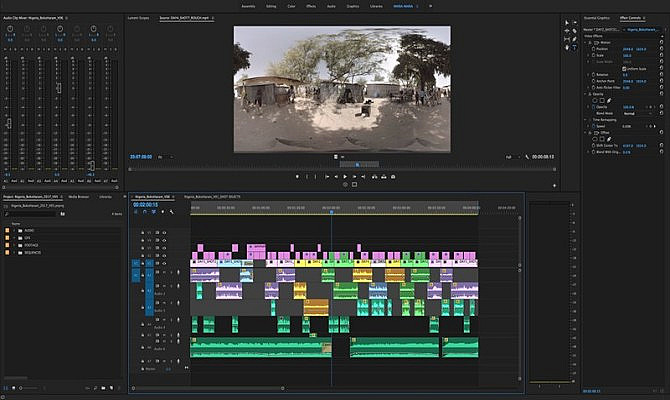Toggle Uniform Scale checkbox
The image size is (670, 400).
tap(624, 68)
